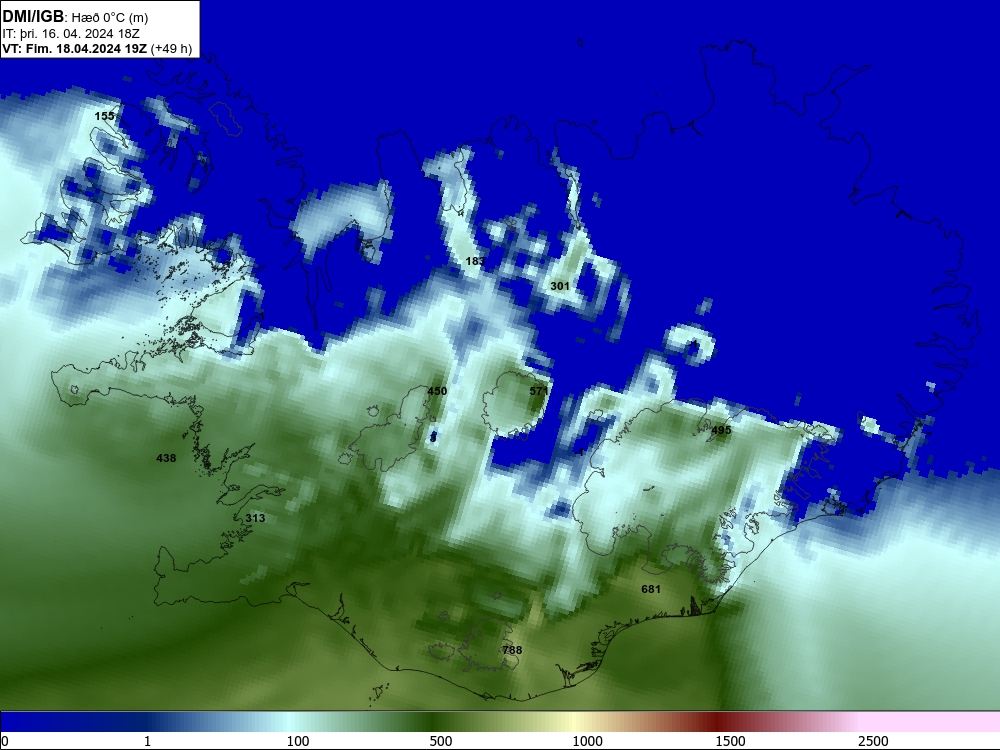1000x750 pixels.
Task: Click the map value 301
Action: tap(560, 286)
